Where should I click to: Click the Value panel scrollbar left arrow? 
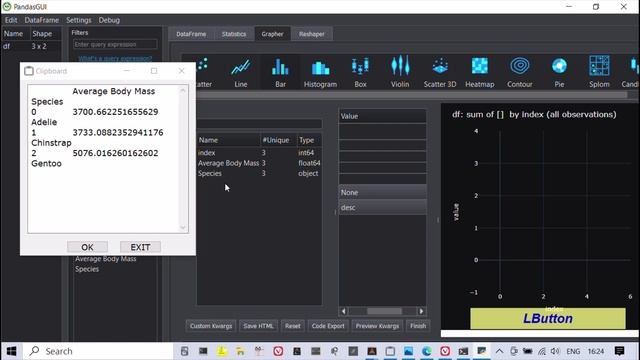344,311
